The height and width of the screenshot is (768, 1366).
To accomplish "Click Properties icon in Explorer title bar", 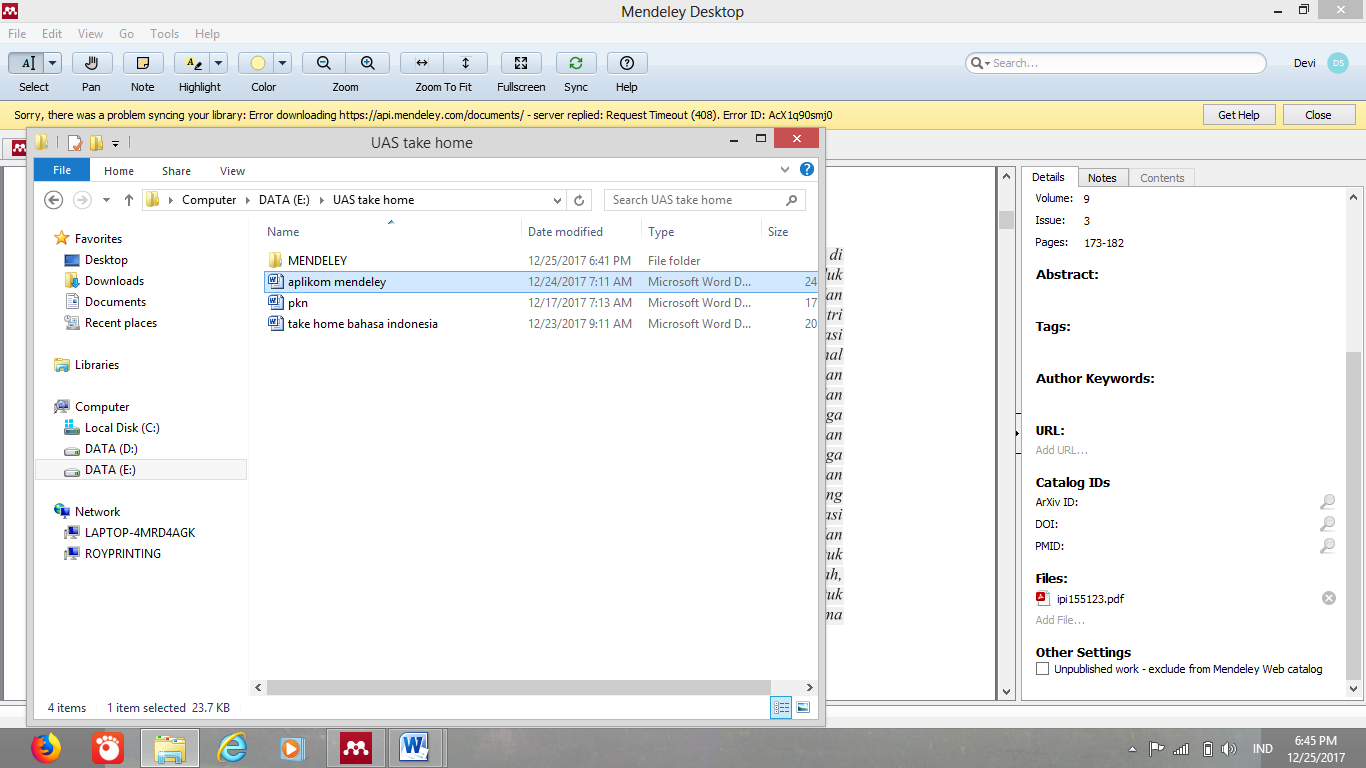I will point(74,143).
